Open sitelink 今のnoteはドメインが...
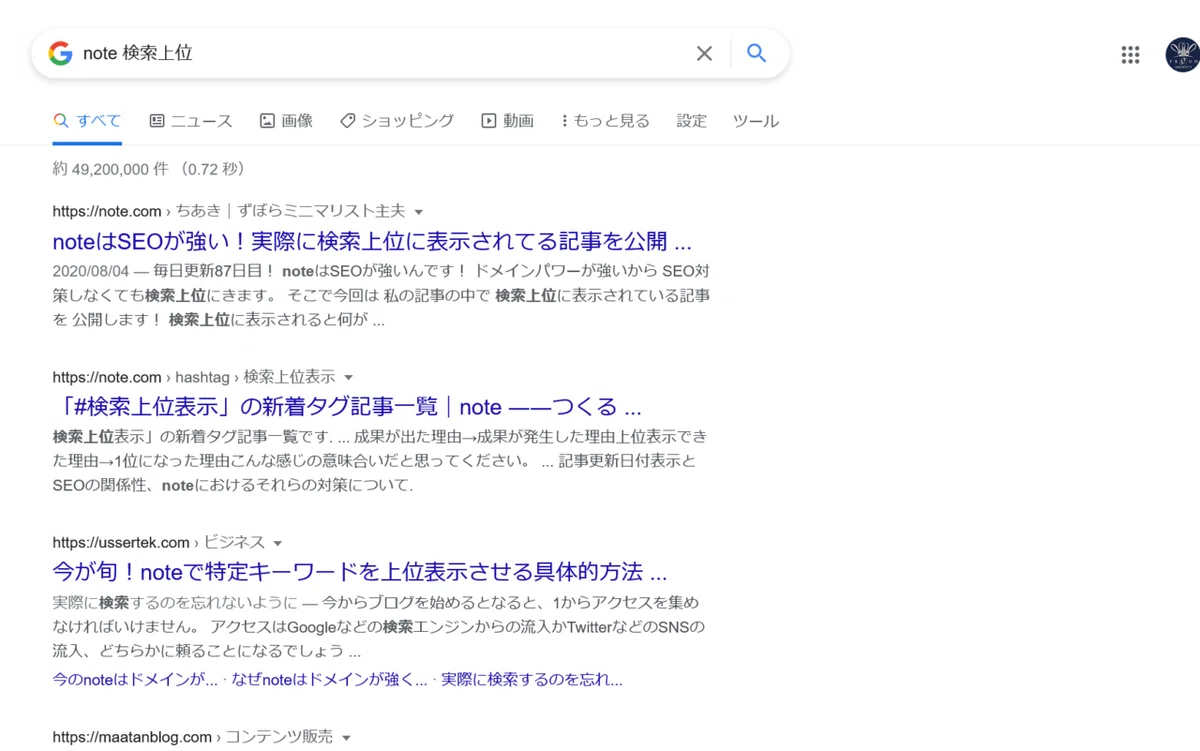Image resolution: width=1200 pixels, height=751 pixels. point(135,679)
